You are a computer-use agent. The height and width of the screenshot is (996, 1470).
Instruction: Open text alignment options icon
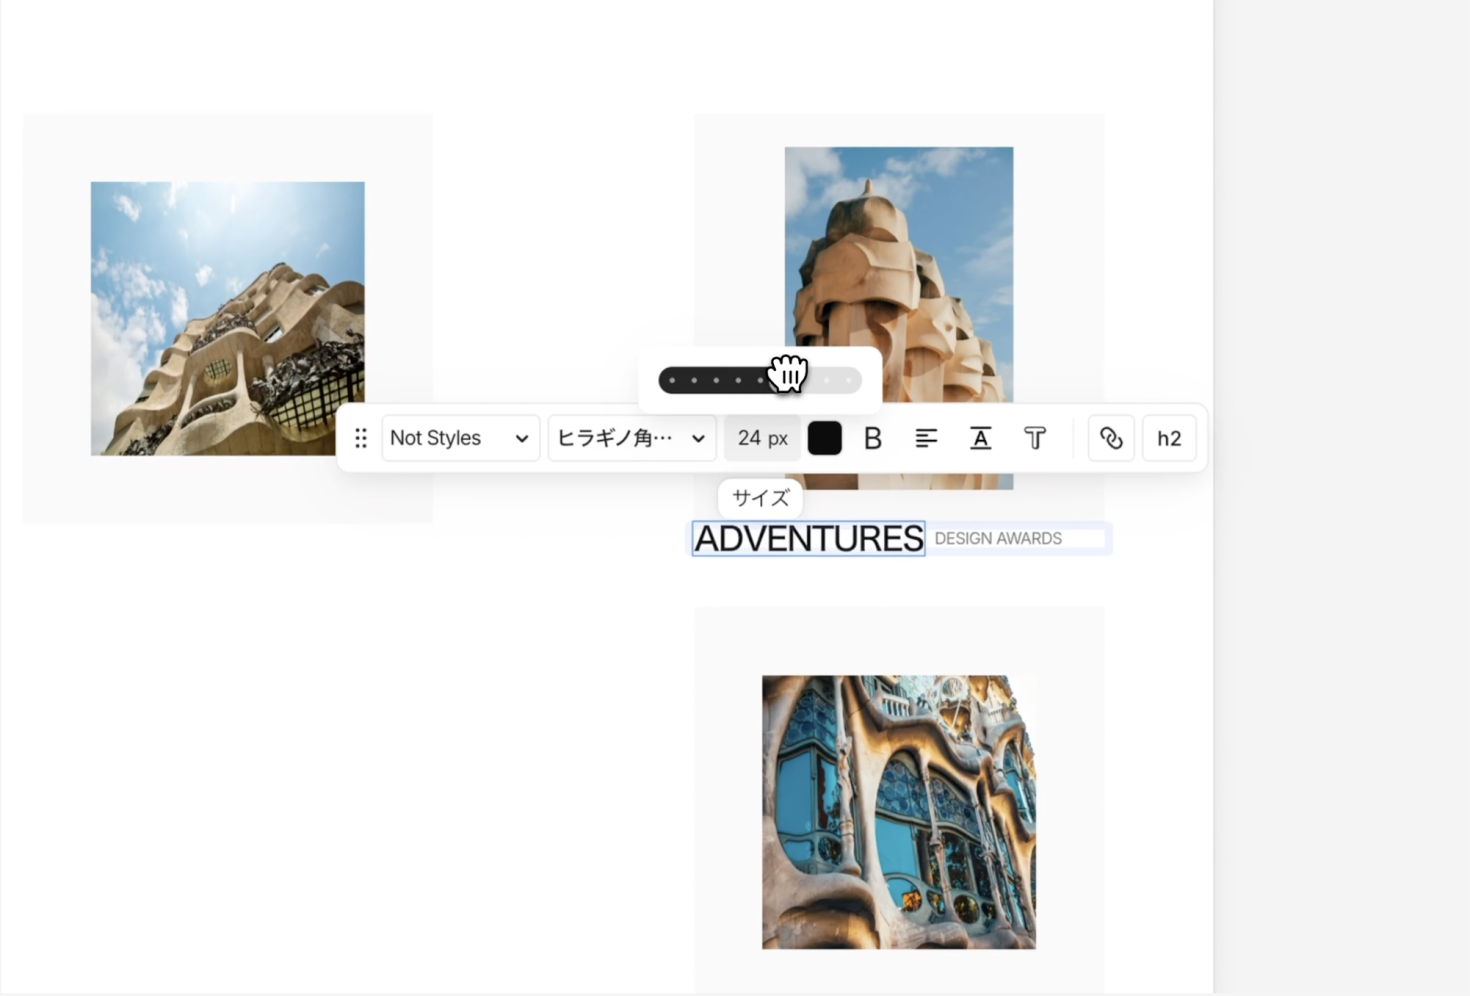[x=927, y=438]
